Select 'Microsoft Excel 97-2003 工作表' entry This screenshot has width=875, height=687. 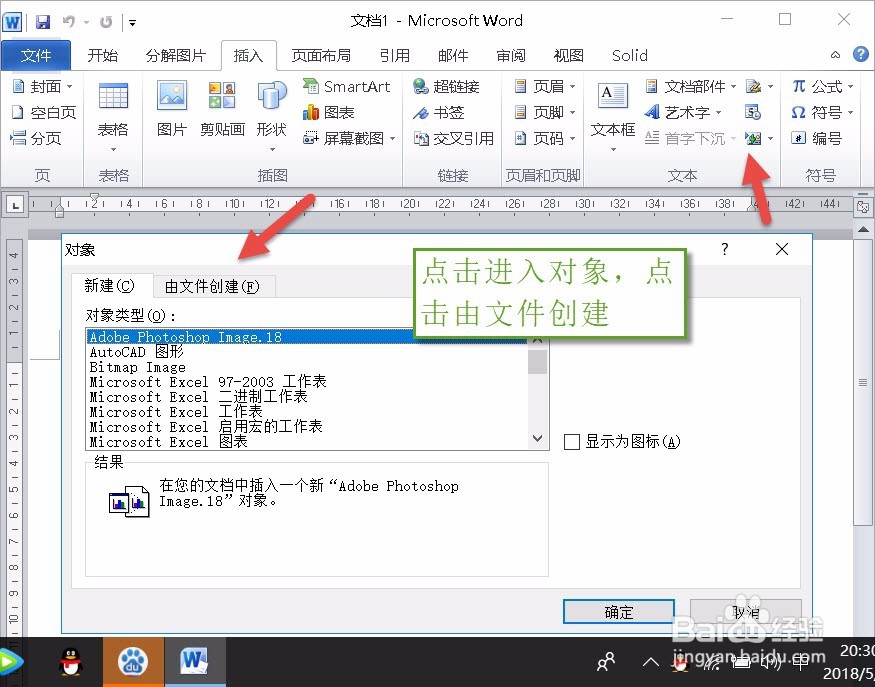point(307,382)
